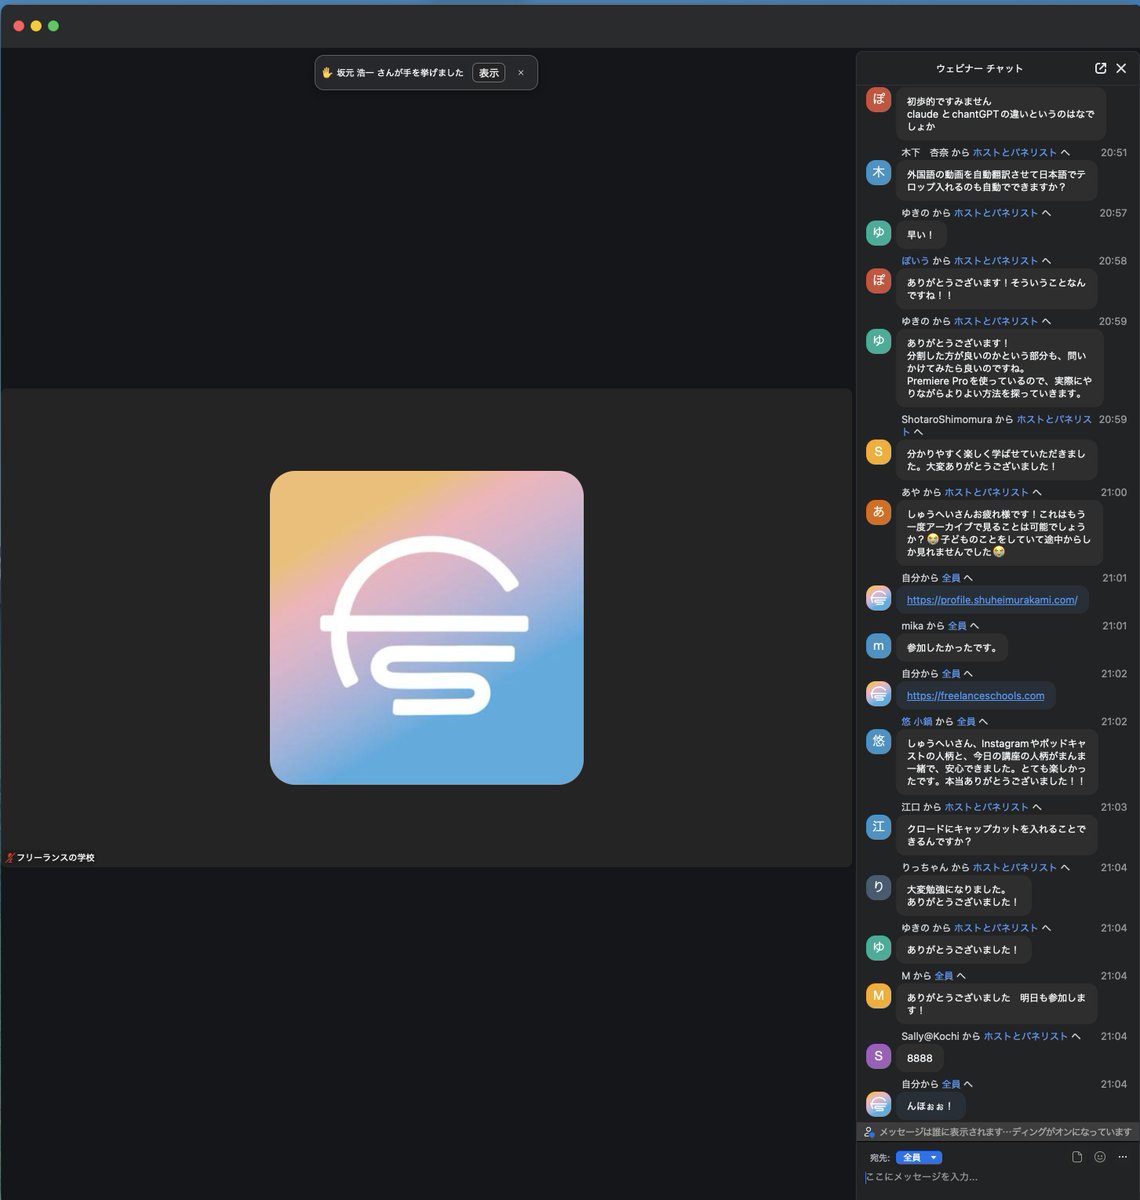This screenshot has height=1200, width=1140.
Task: Click ホストとパネリスト in あや's header
Action: (x=986, y=493)
